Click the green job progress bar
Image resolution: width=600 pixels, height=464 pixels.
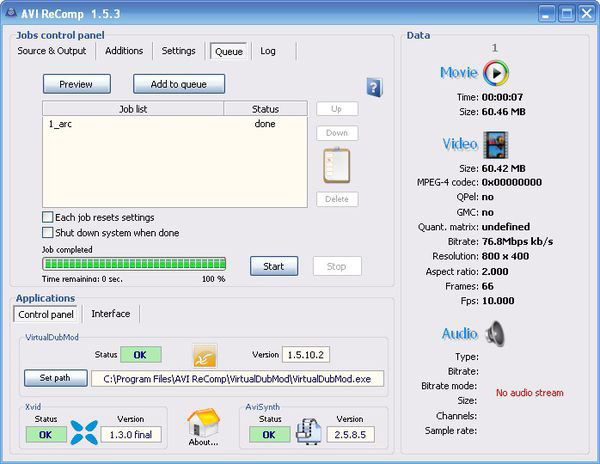134,264
